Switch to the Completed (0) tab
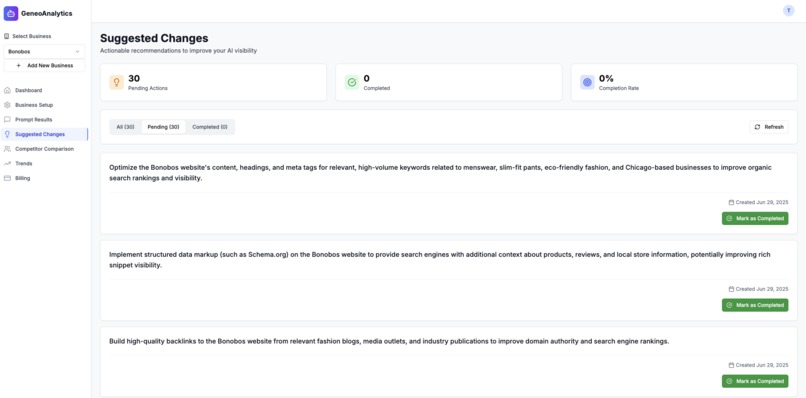806x398 pixels. tap(210, 127)
